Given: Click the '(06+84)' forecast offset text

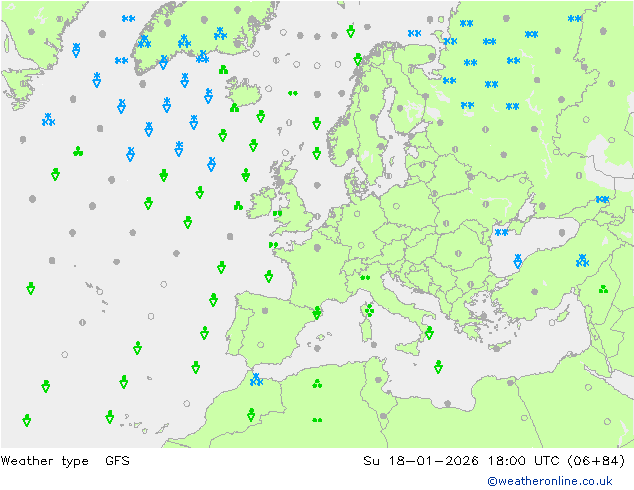Looking at the screenshot, I should pyautogui.click(x=596, y=460).
